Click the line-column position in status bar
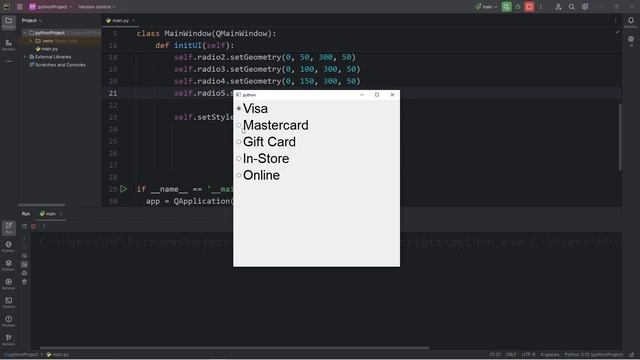This screenshot has width=640, height=360. point(495,355)
